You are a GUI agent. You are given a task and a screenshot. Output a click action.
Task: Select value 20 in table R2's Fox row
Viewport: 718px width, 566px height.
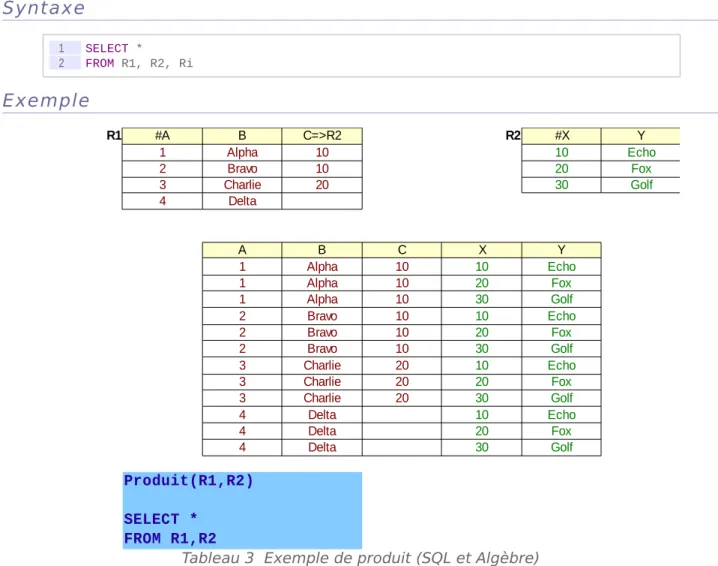561,169
